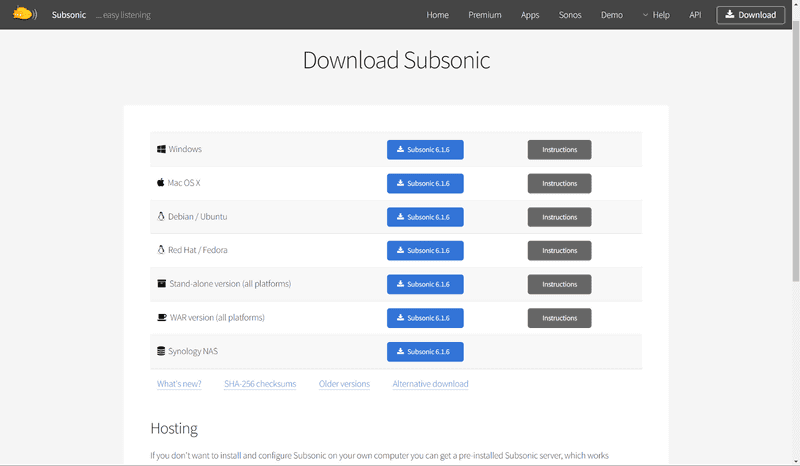Click the Download button in the top navigation
This screenshot has width=800, height=466.
(x=751, y=15)
